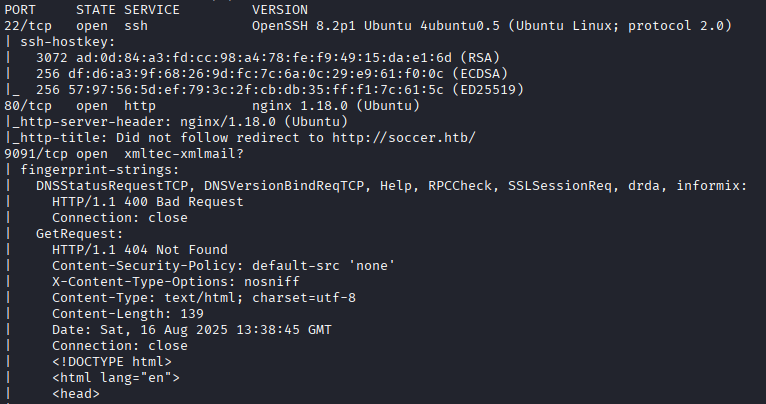Viewport: 766px width, 404px height.
Task: Click the VERSION column header
Action: [280, 7]
